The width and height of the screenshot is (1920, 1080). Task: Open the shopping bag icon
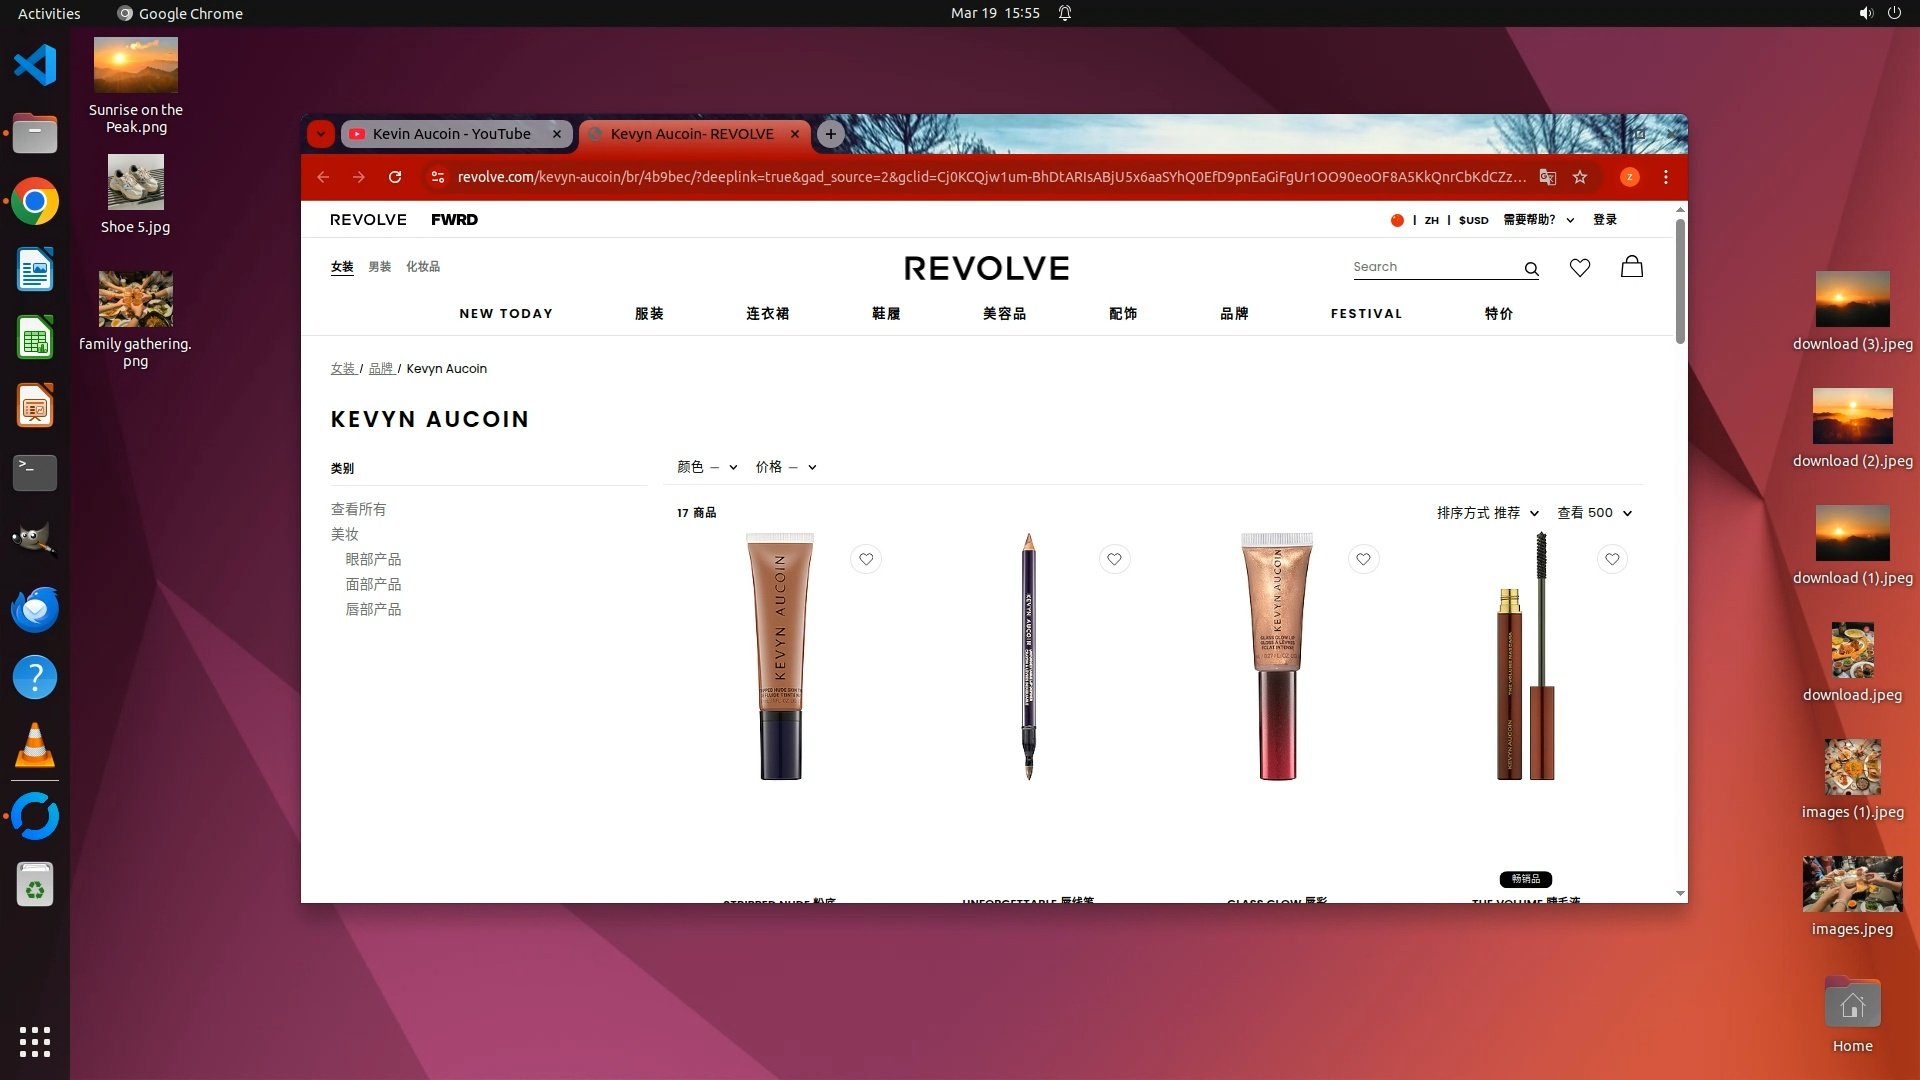1632,266
